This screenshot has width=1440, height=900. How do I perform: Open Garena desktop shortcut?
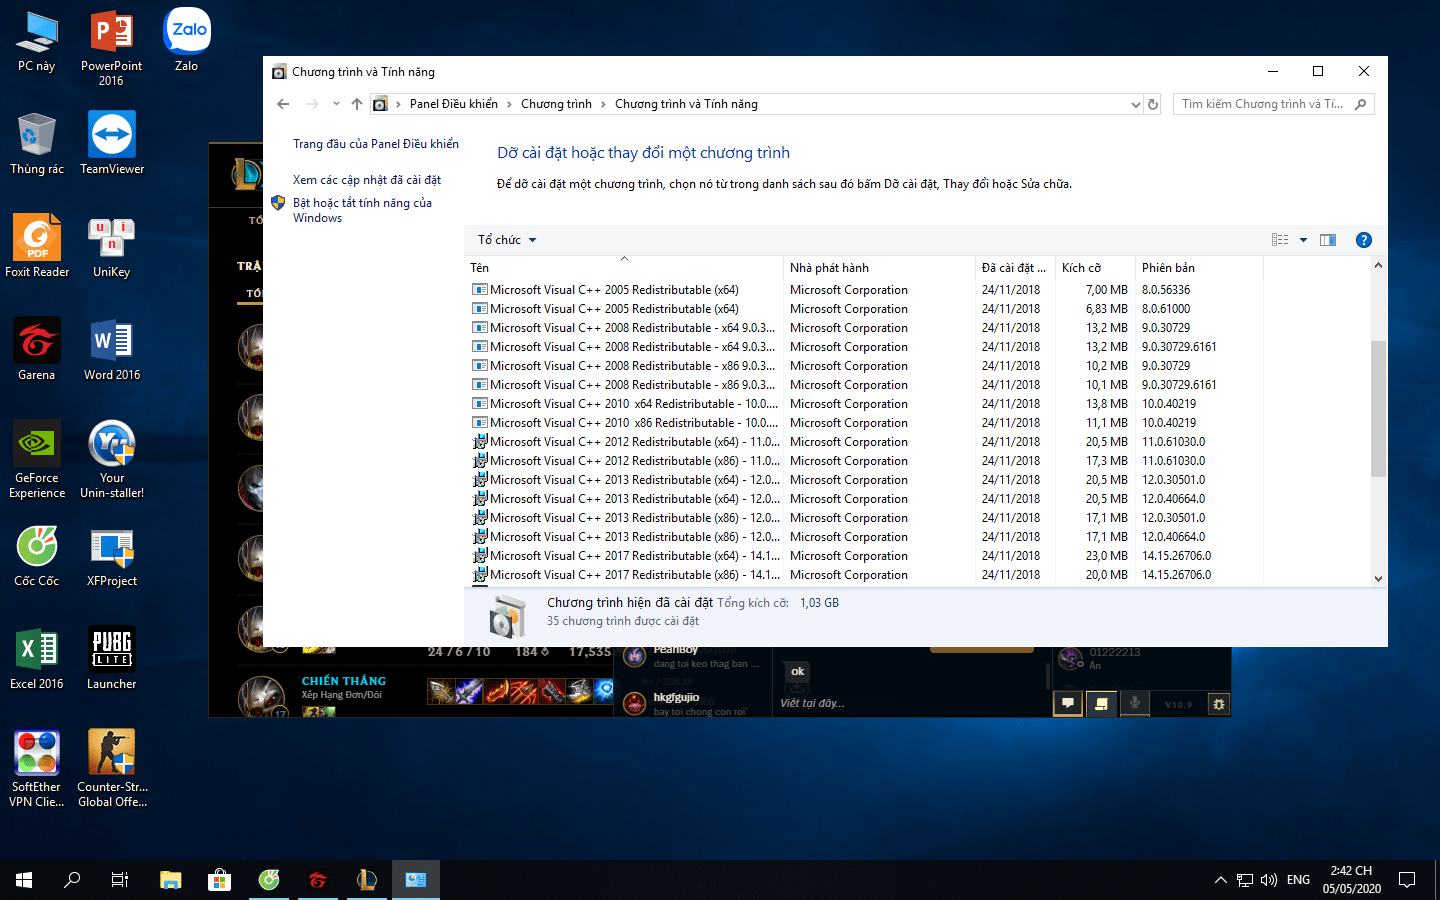coord(37,350)
